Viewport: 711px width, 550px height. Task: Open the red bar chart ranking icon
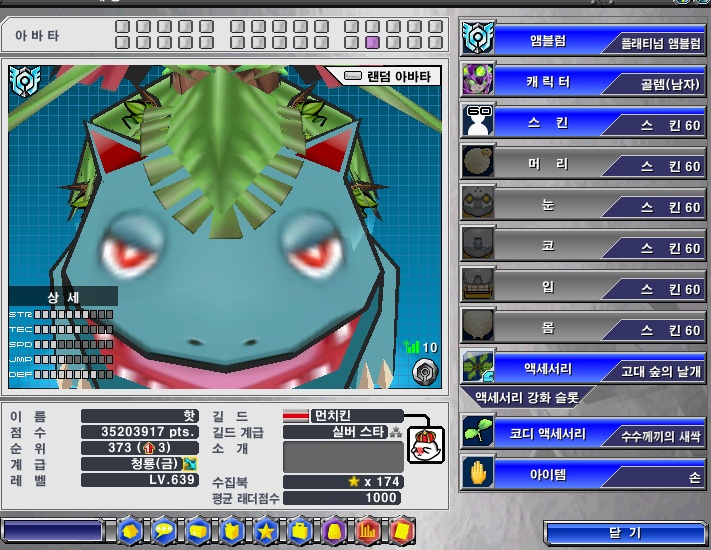click(368, 531)
